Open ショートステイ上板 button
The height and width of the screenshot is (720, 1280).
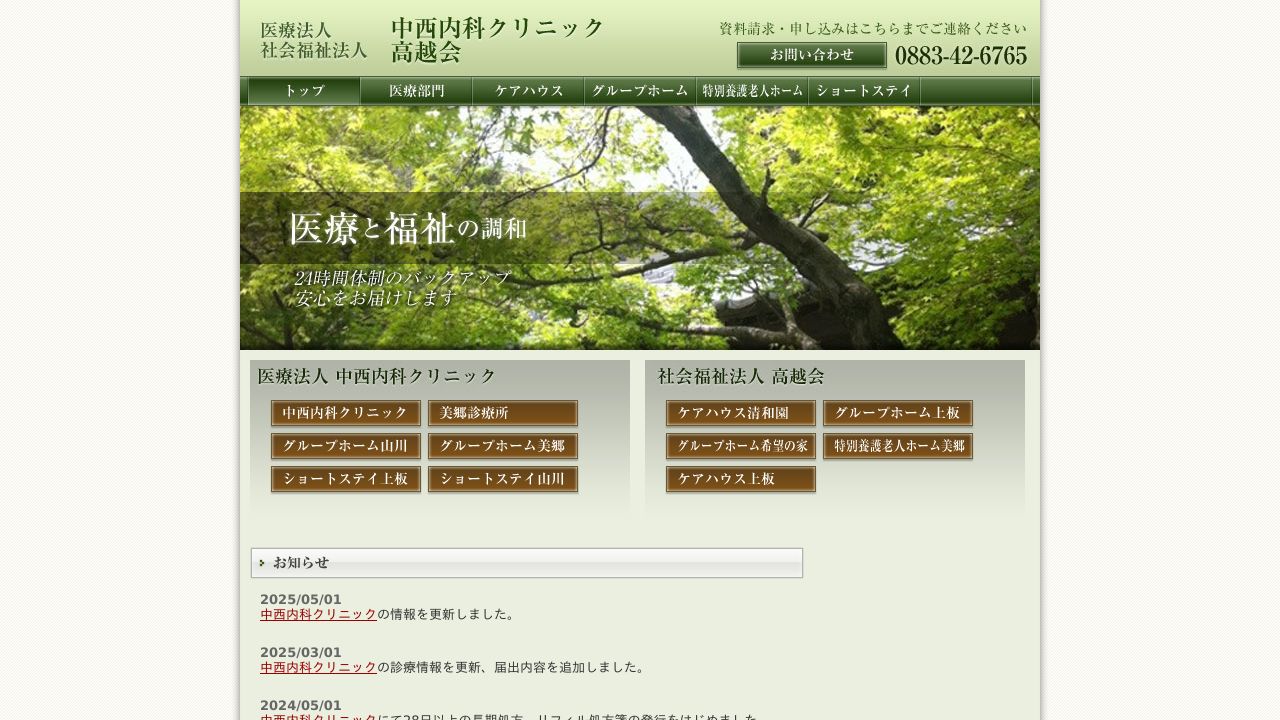(x=345, y=479)
